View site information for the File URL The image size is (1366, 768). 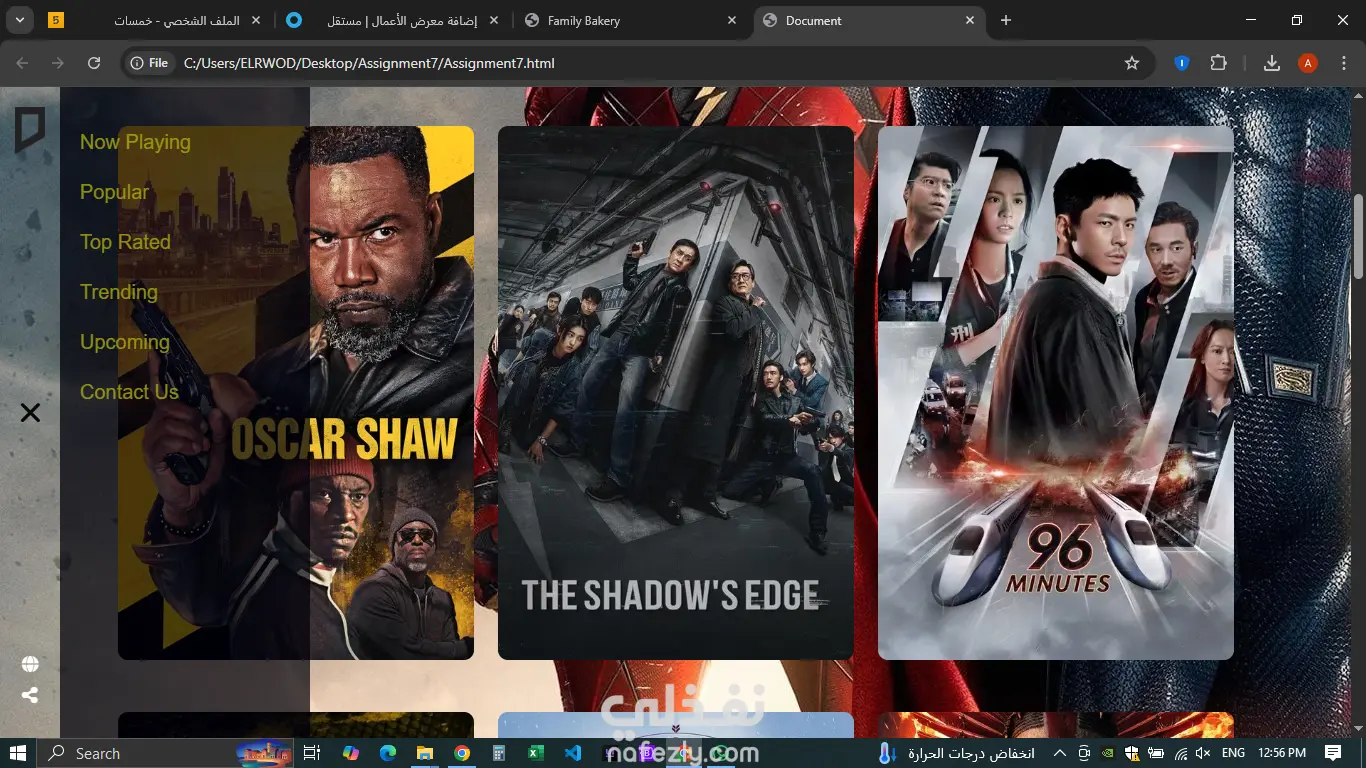149,63
